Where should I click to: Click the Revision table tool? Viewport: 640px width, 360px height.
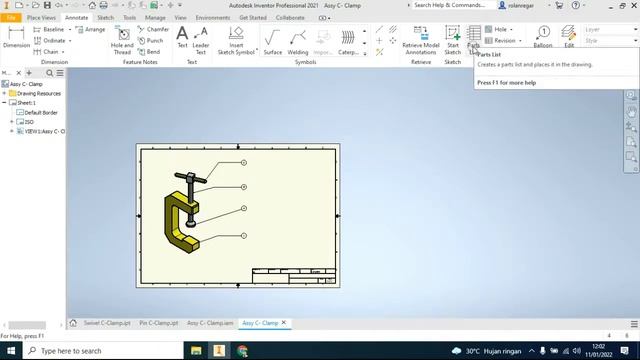tap(500, 40)
